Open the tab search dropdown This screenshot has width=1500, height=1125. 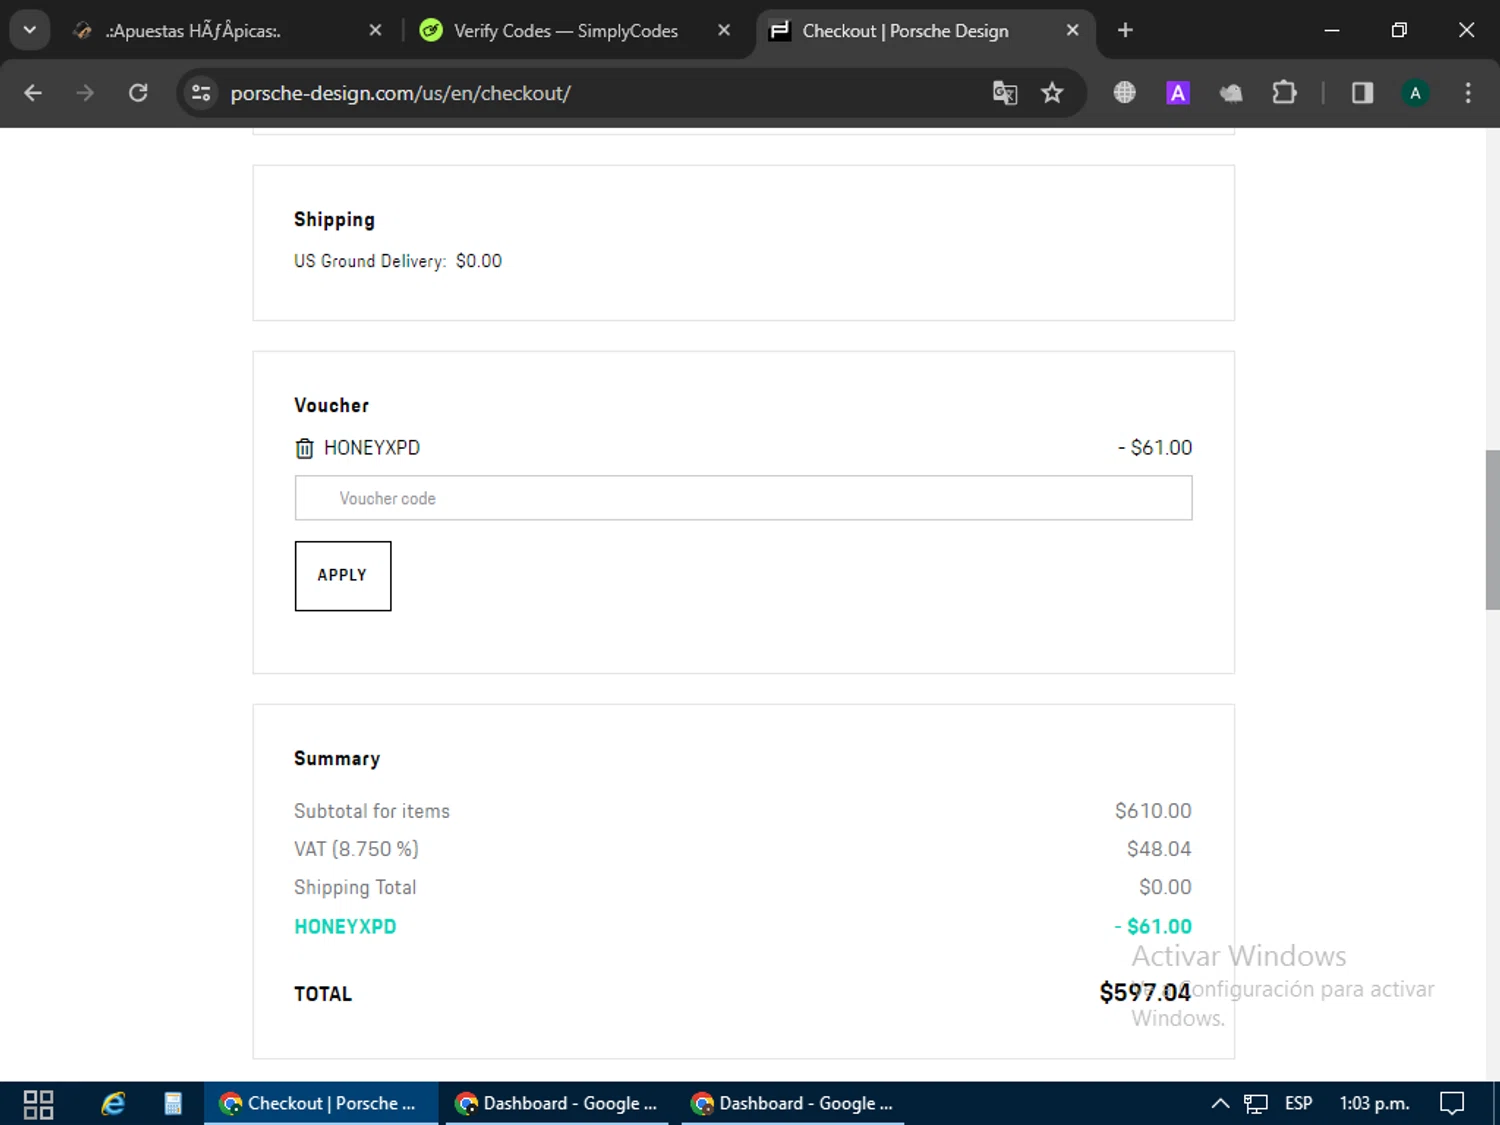tap(30, 30)
